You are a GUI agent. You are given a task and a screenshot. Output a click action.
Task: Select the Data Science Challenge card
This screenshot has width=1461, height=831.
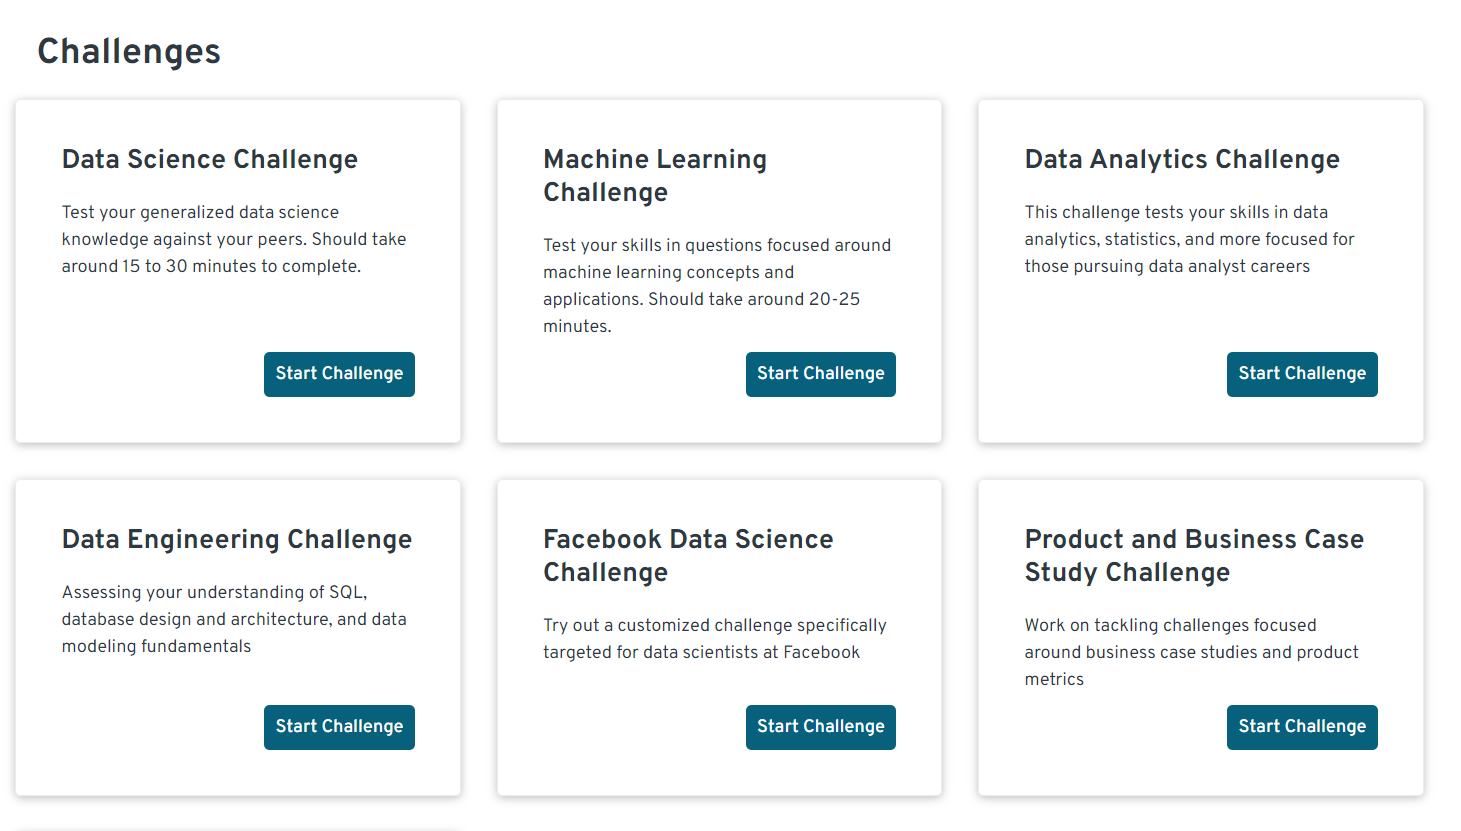tap(237, 270)
